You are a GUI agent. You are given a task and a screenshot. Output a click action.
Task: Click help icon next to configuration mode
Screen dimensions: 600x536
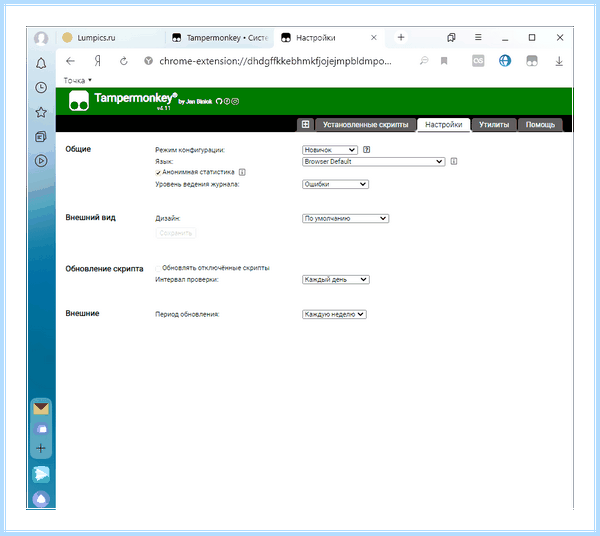pos(367,150)
